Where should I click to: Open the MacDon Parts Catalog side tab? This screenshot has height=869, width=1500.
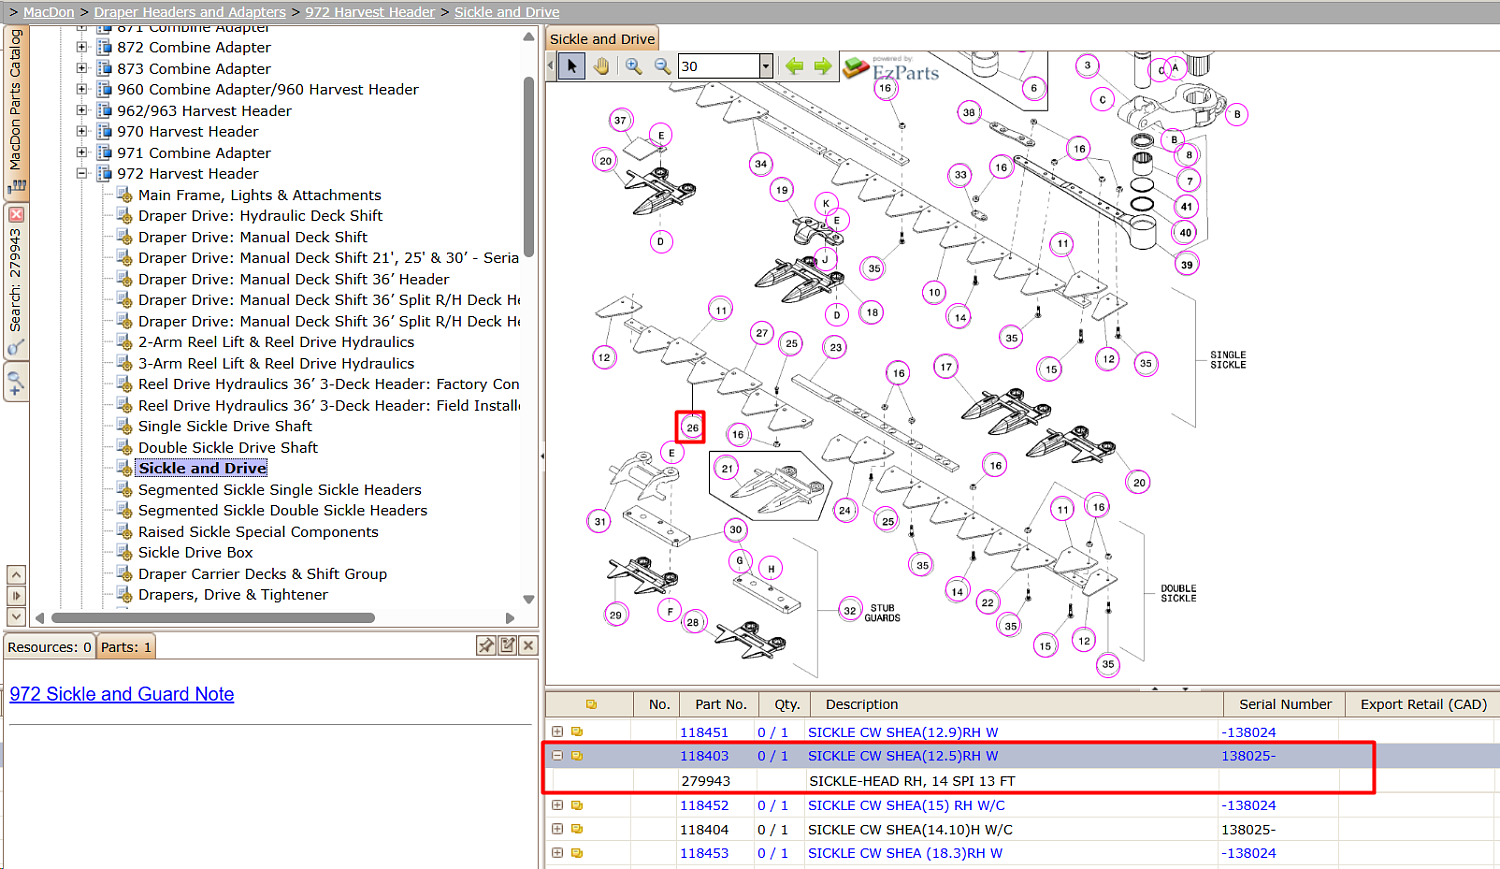click(x=15, y=110)
